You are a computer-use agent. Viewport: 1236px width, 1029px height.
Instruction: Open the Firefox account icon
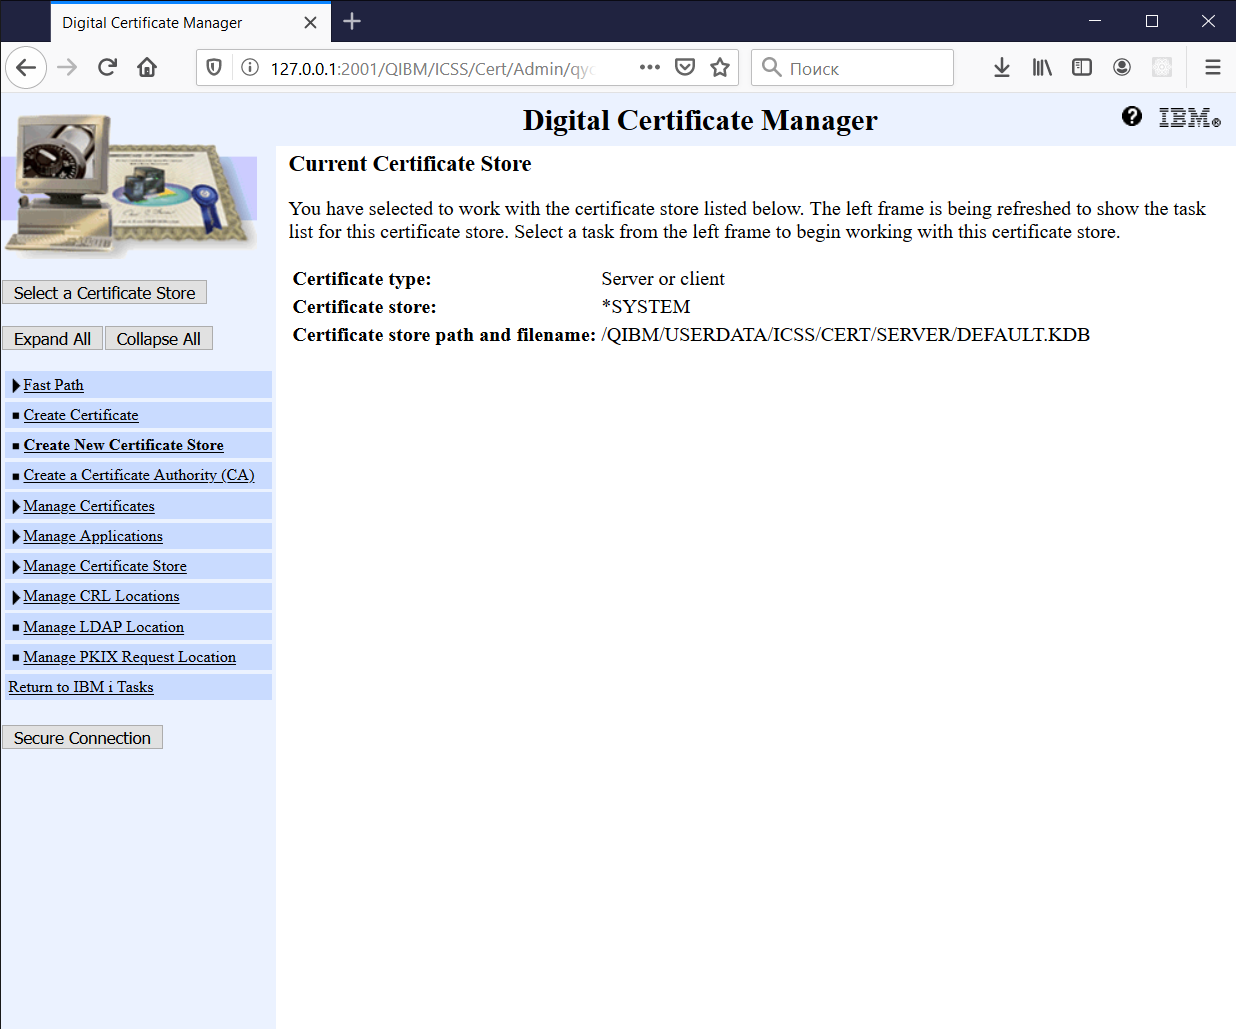click(1122, 68)
